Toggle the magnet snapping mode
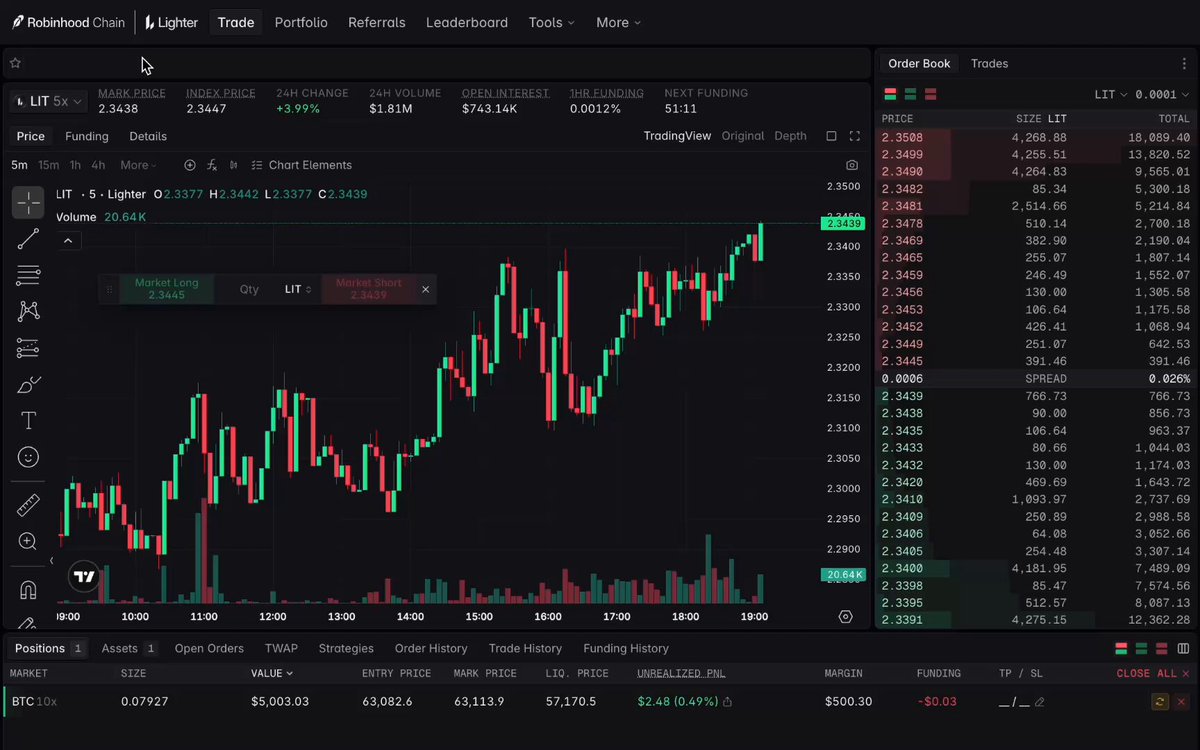Image resolution: width=1200 pixels, height=750 pixels. coord(28,590)
